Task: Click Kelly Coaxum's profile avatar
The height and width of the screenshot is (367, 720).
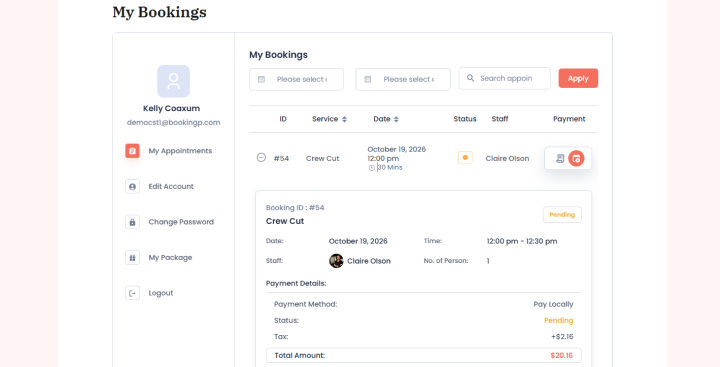Action: (x=173, y=81)
